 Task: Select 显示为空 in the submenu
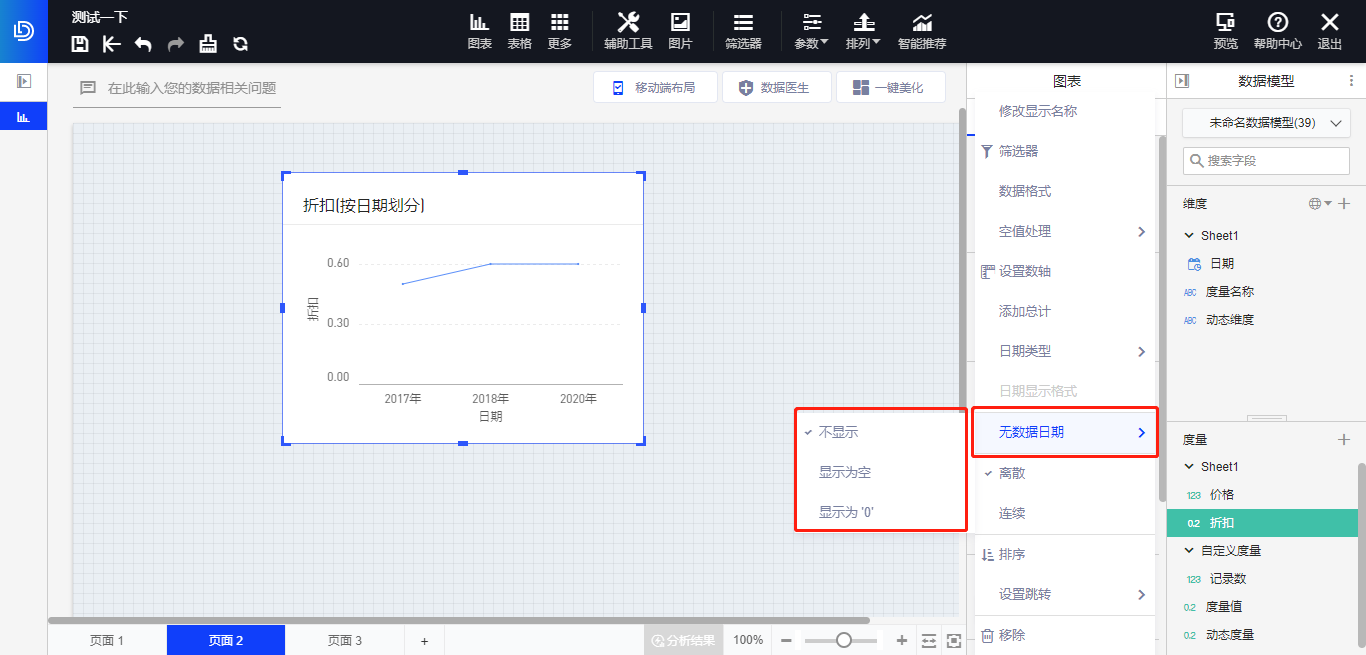[844, 472]
